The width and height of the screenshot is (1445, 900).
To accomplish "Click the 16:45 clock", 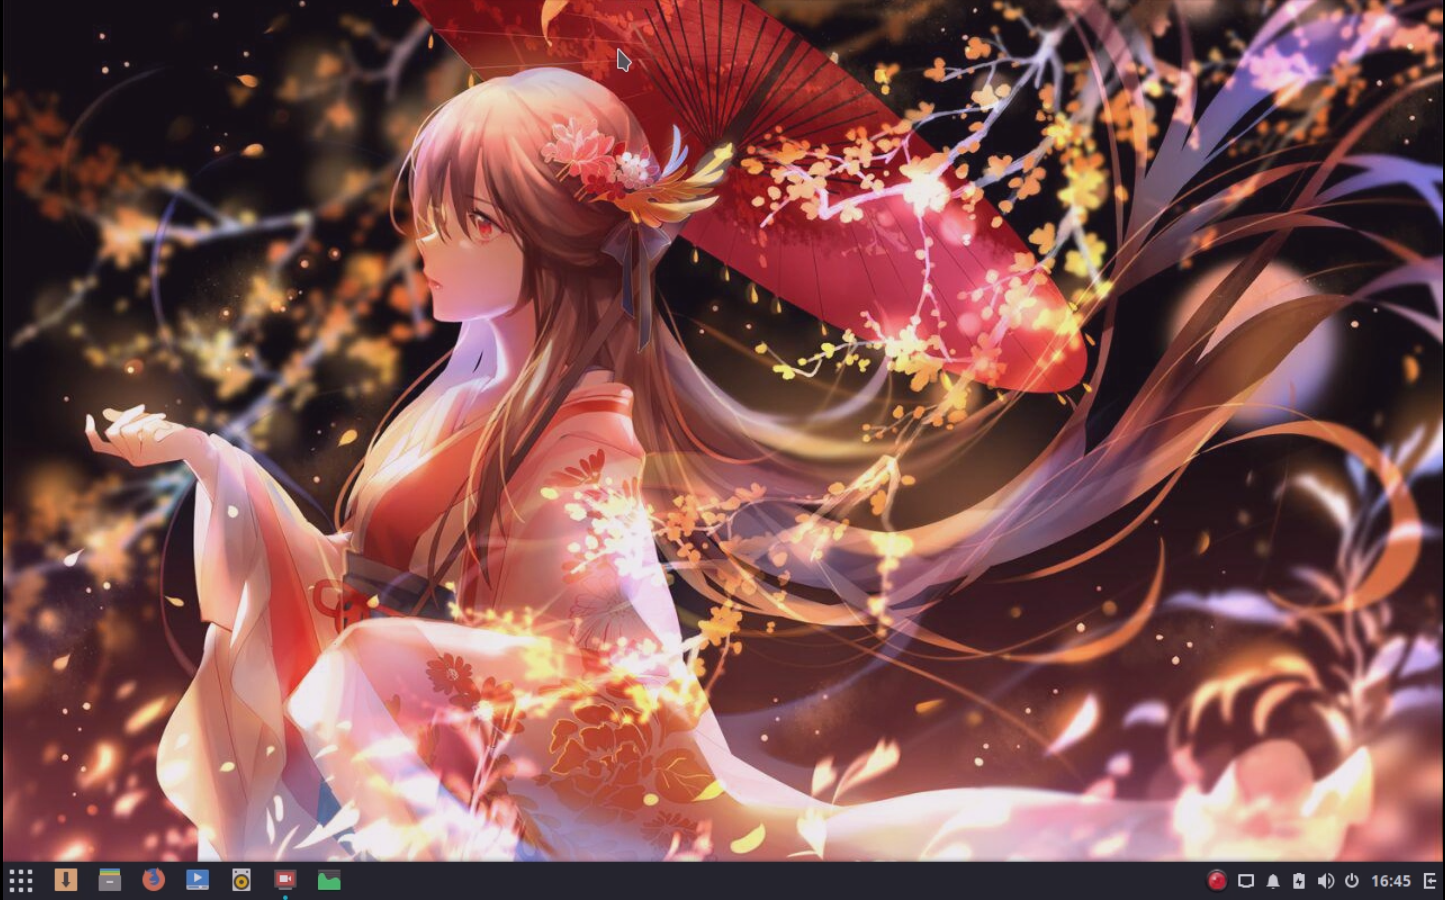I will [1391, 881].
